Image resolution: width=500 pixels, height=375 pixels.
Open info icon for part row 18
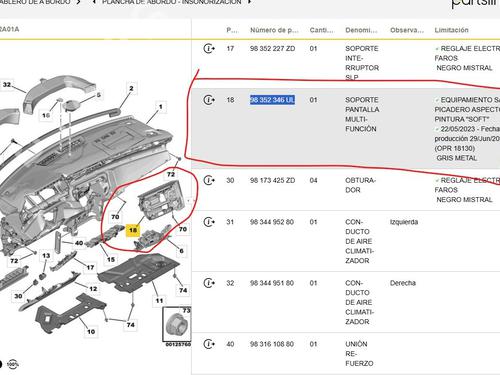pos(209,100)
